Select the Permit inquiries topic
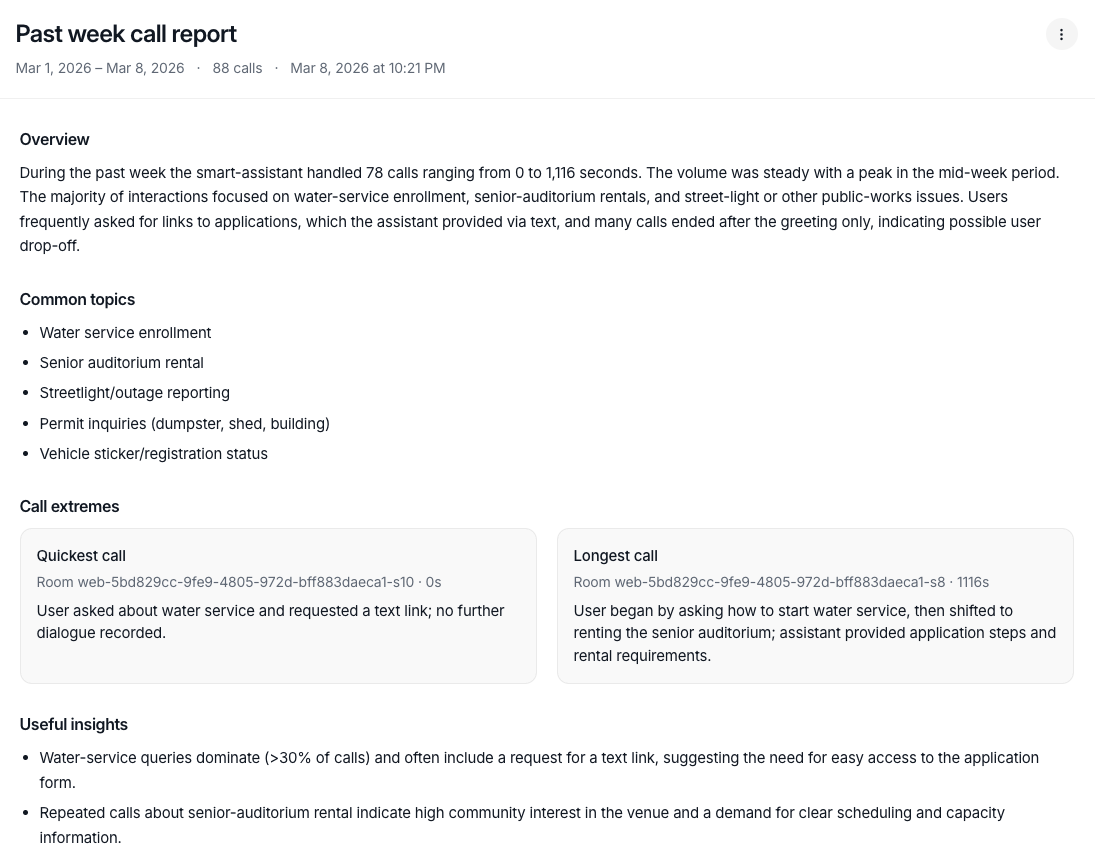The height and width of the screenshot is (853, 1095). pyautogui.click(x=184, y=424)
